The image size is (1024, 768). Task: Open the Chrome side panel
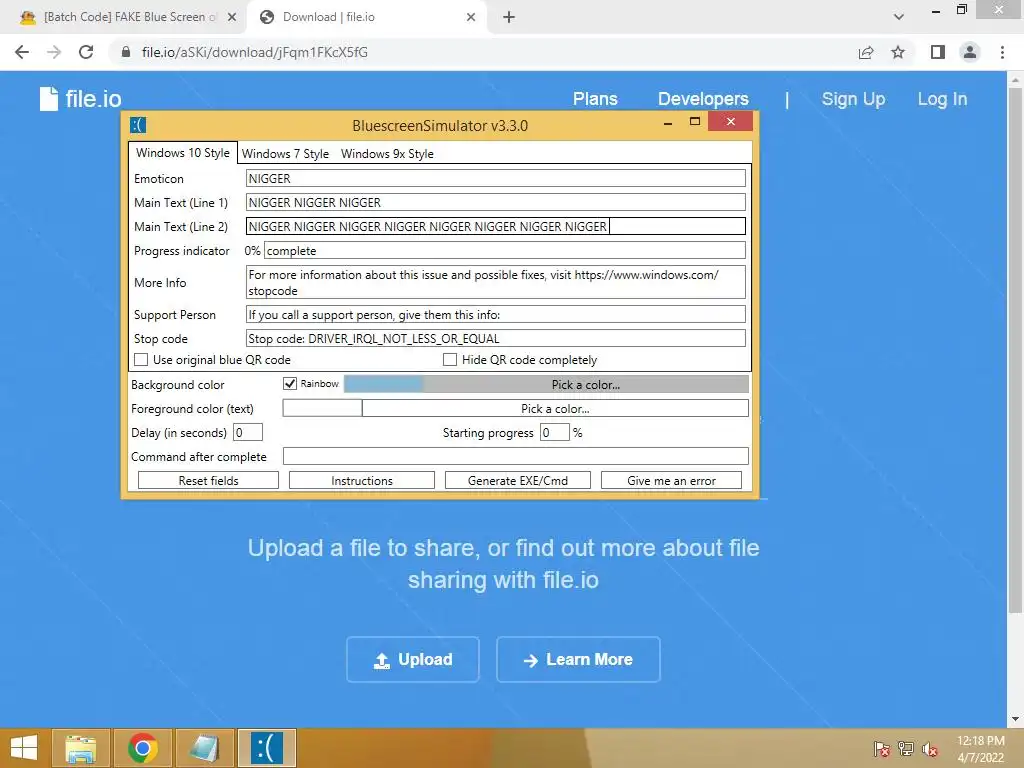click(x=938, y=52)
